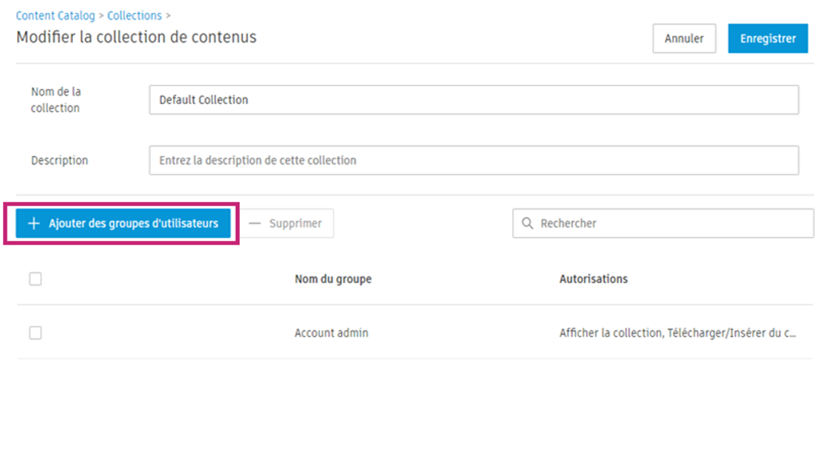Check the Account admin row checkbox

click(x=35, y=333)
